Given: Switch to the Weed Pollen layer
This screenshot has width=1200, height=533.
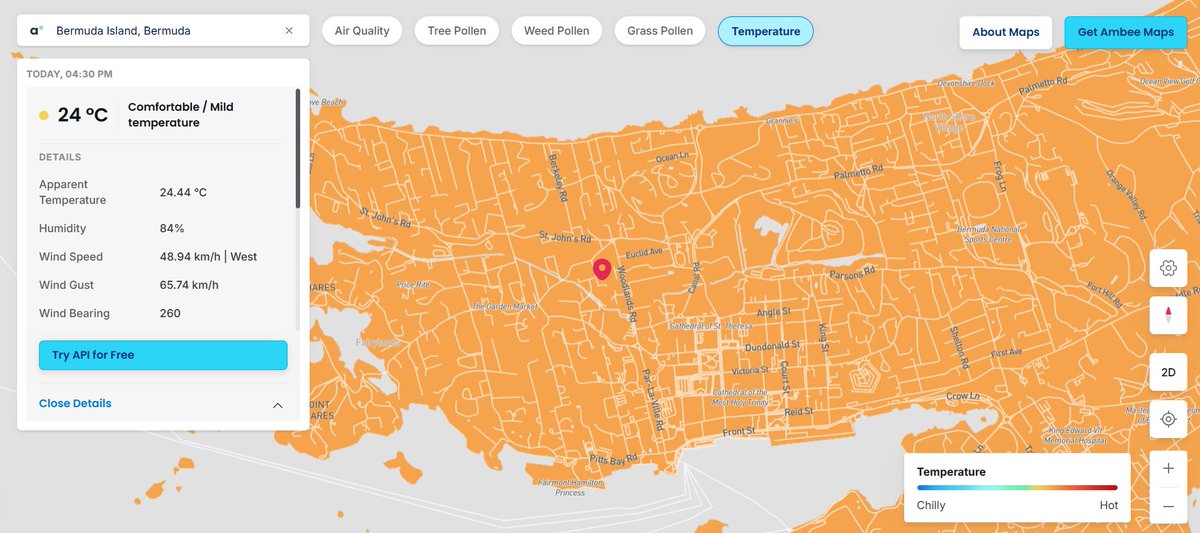Looking at the screenshot, I should pos(556,31).
